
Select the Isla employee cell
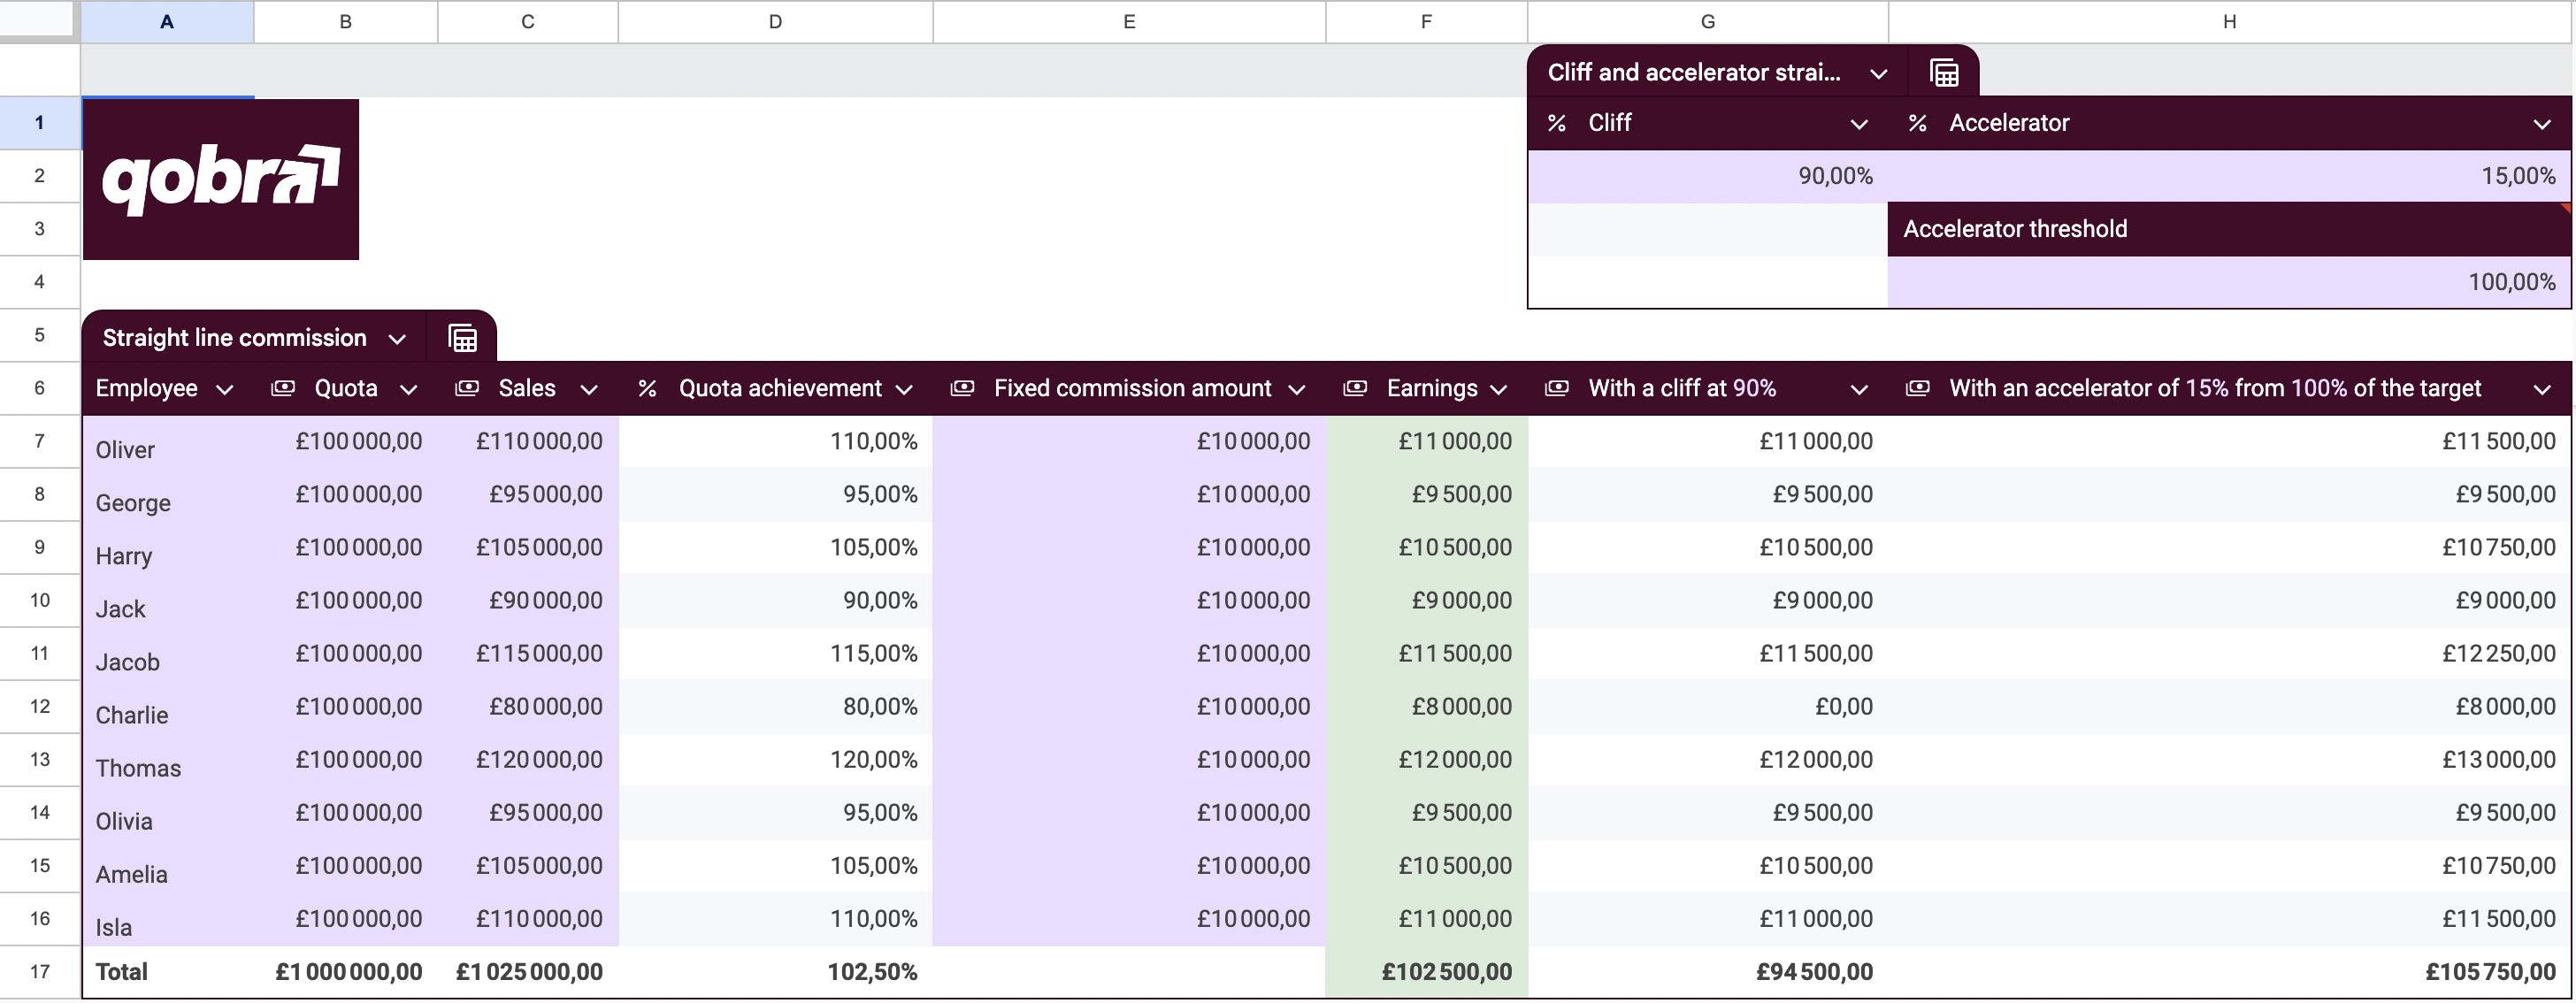pos(167,918)
